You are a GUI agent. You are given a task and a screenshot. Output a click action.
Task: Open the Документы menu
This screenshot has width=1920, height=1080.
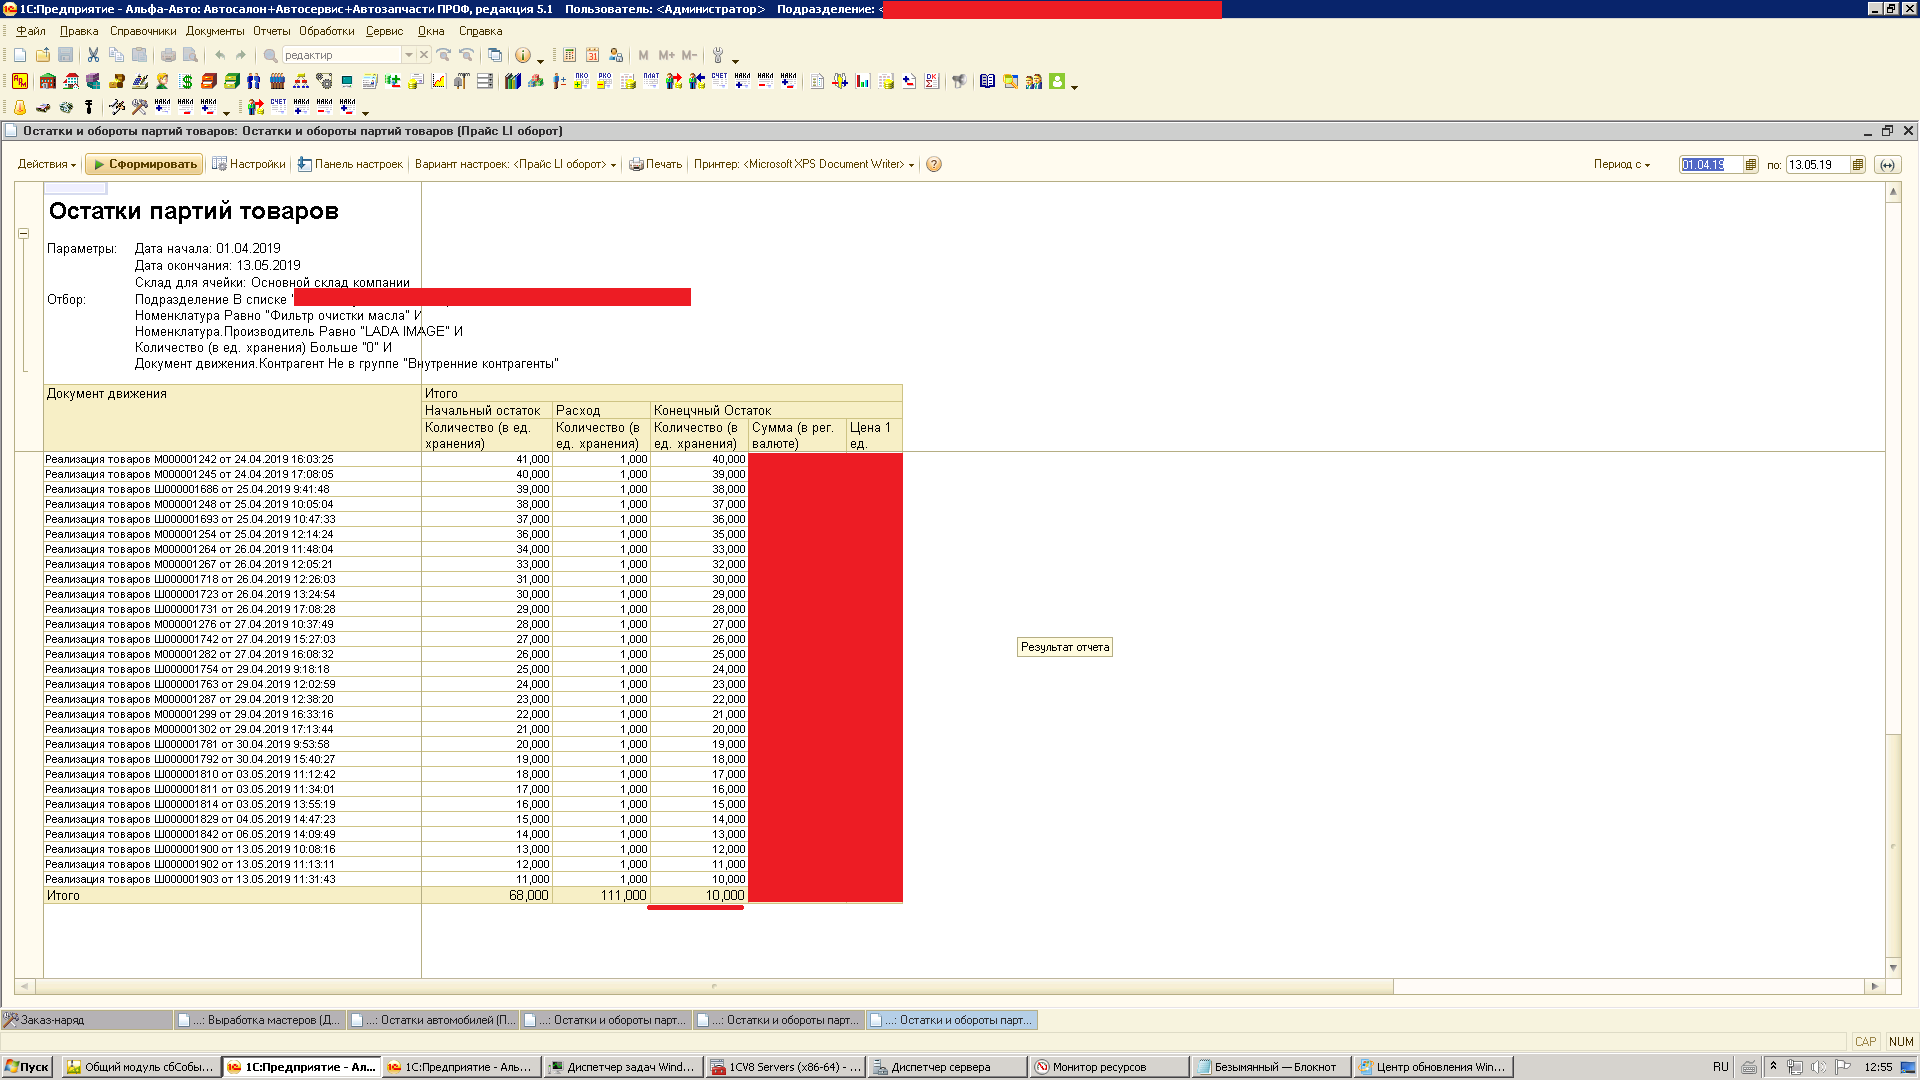pyautogui.click(x=215, y=31)
